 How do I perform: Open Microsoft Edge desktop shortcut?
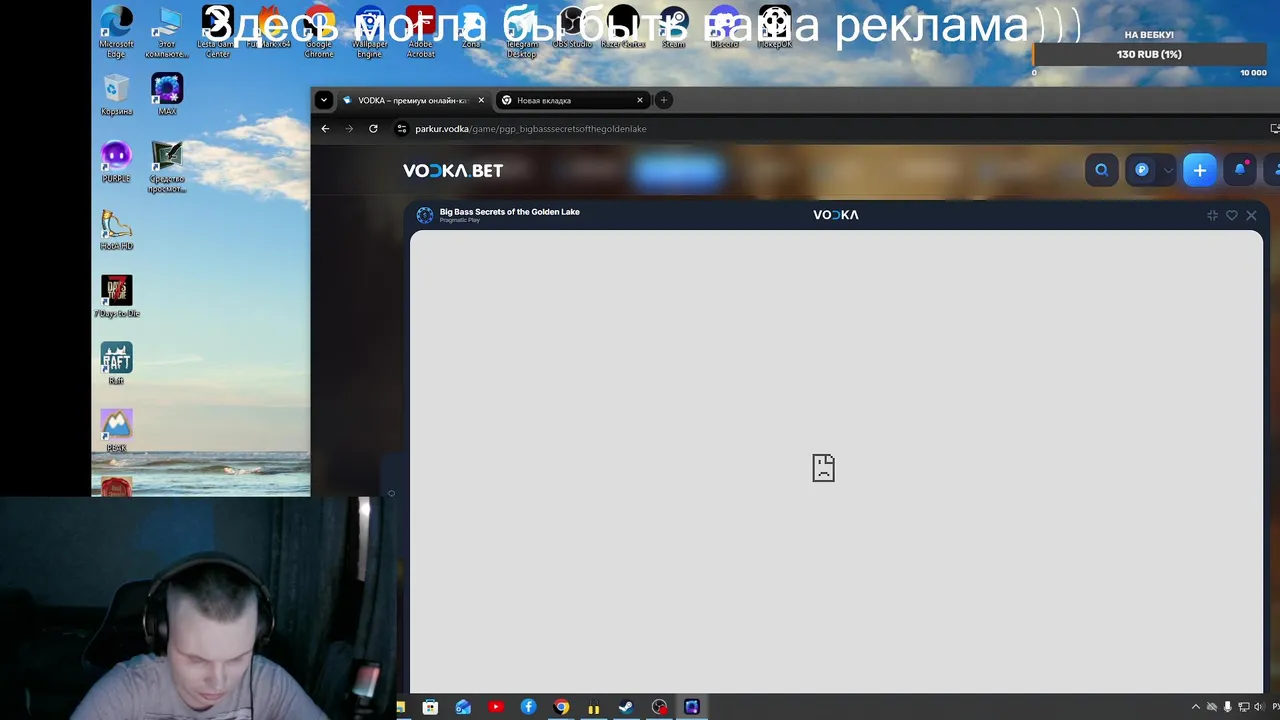[116, 31]
